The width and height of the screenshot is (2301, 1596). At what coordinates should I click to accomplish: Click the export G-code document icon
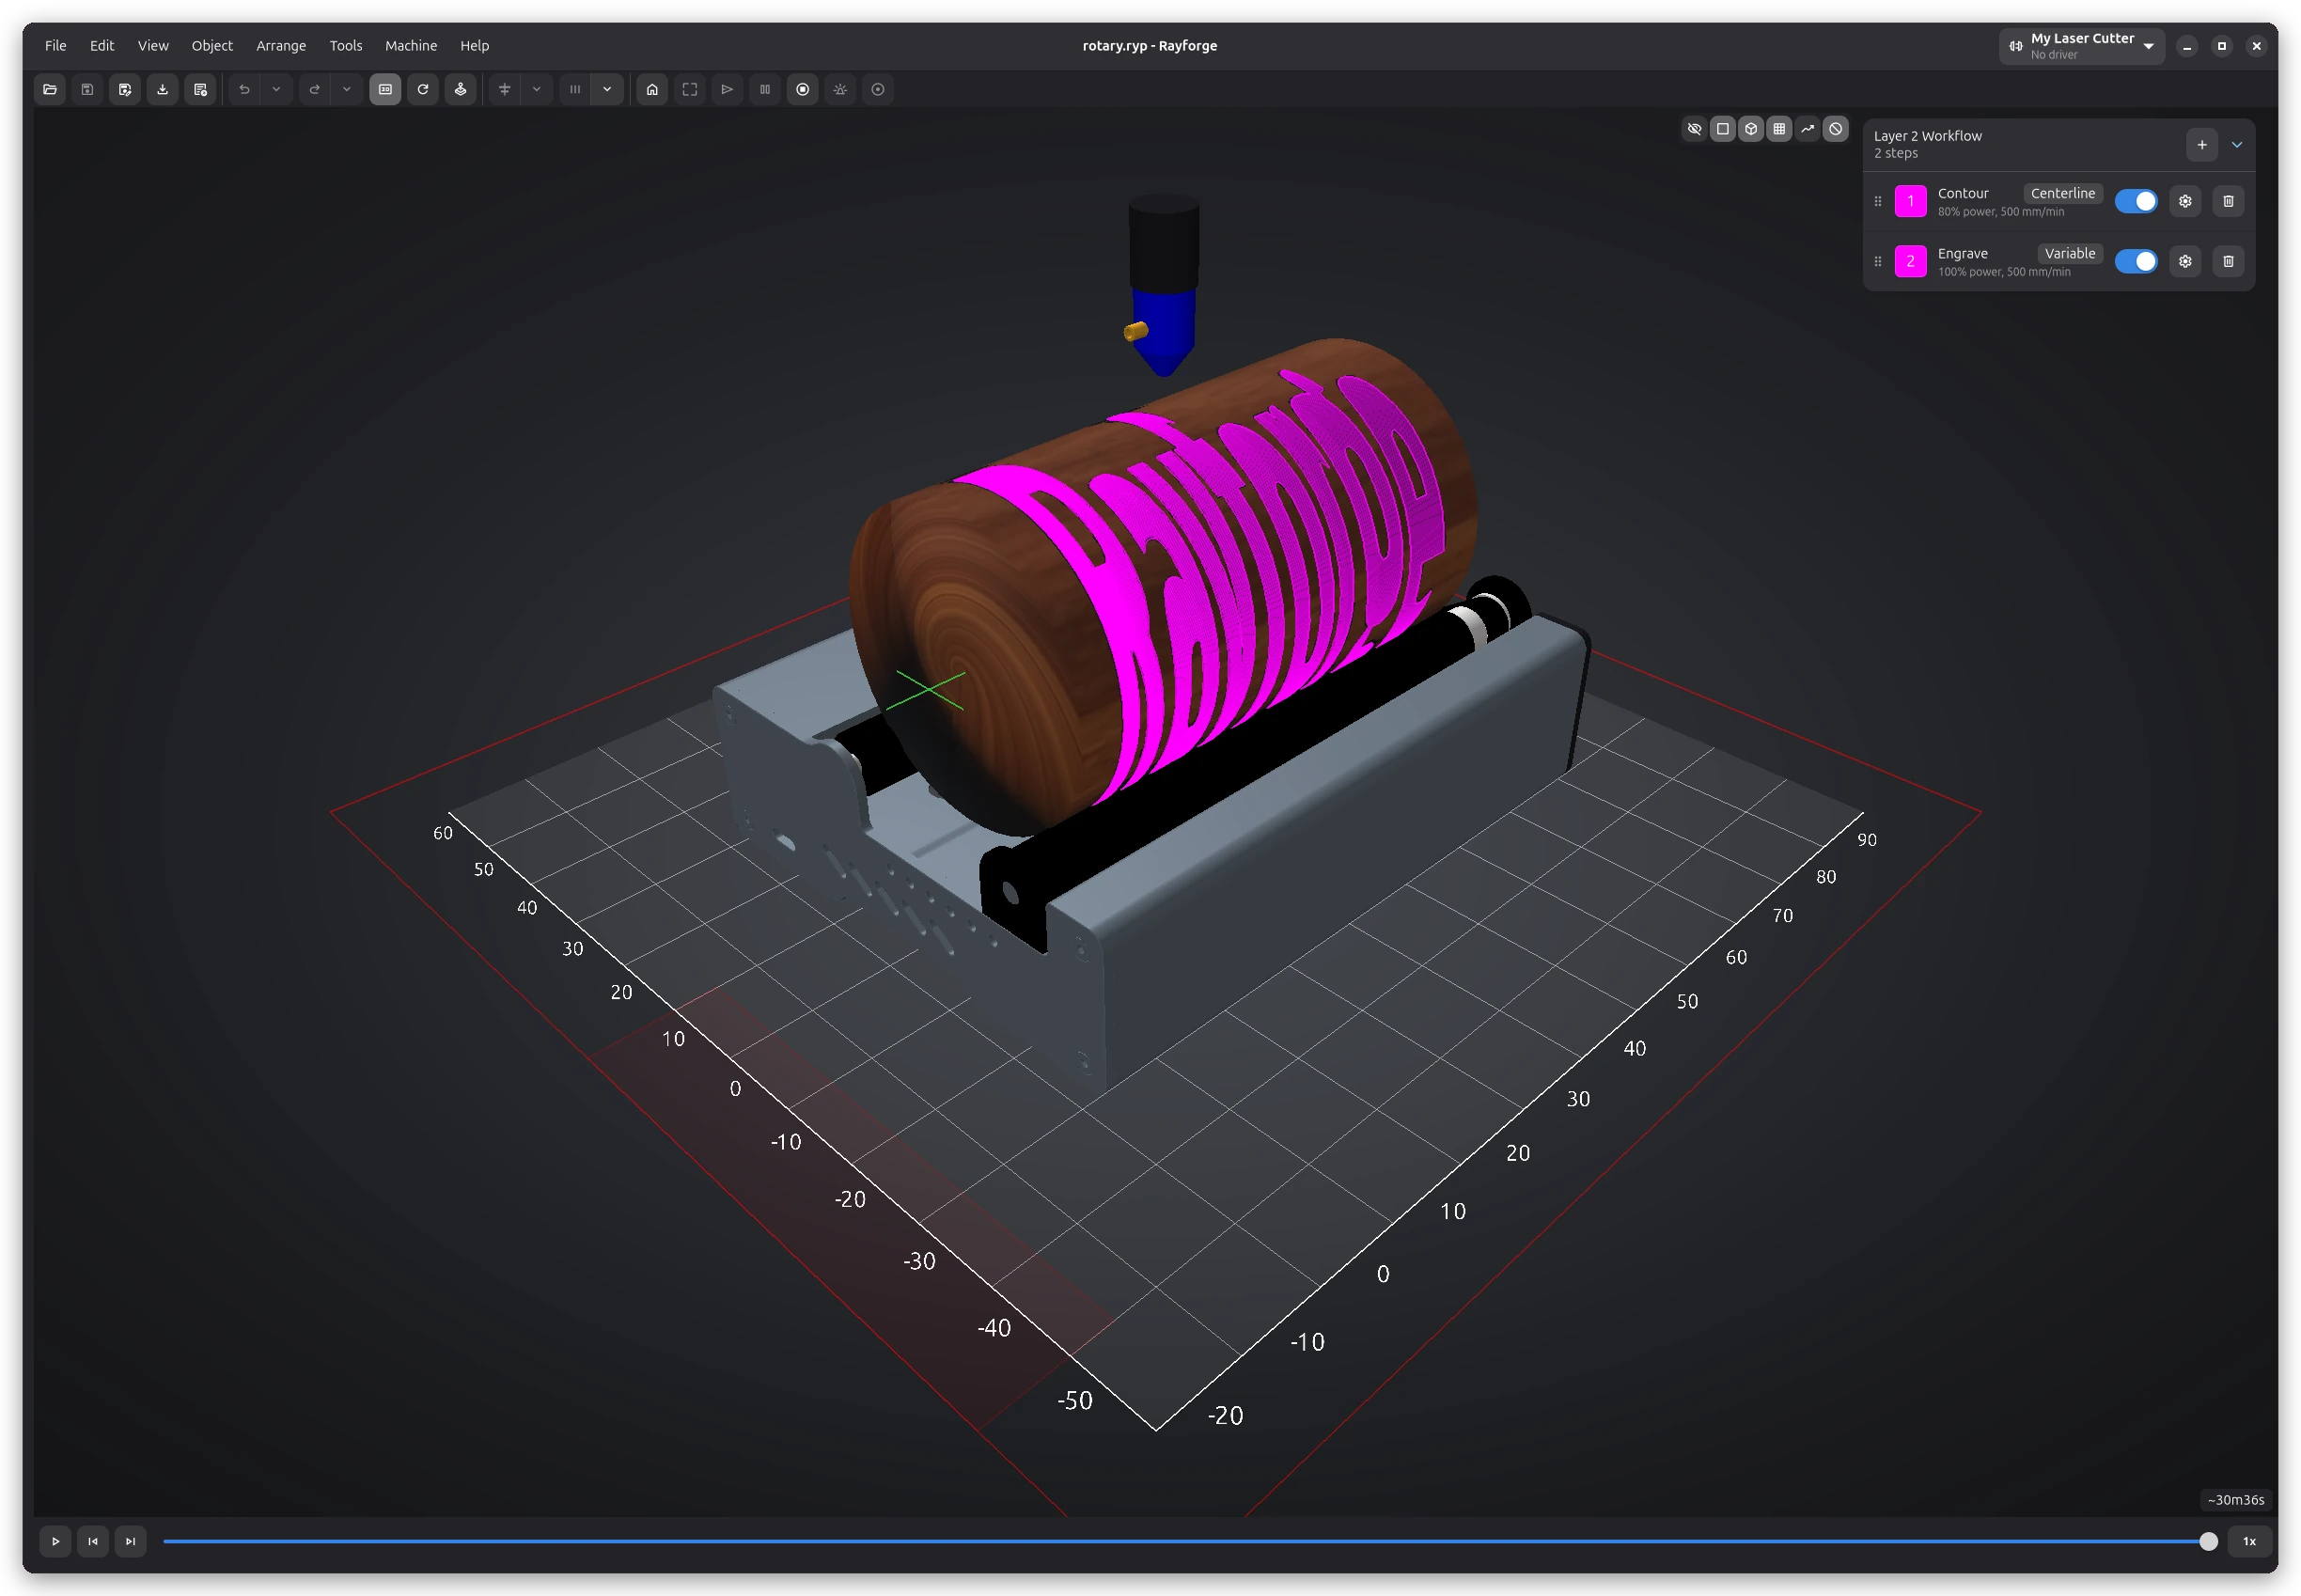(200, 89)
